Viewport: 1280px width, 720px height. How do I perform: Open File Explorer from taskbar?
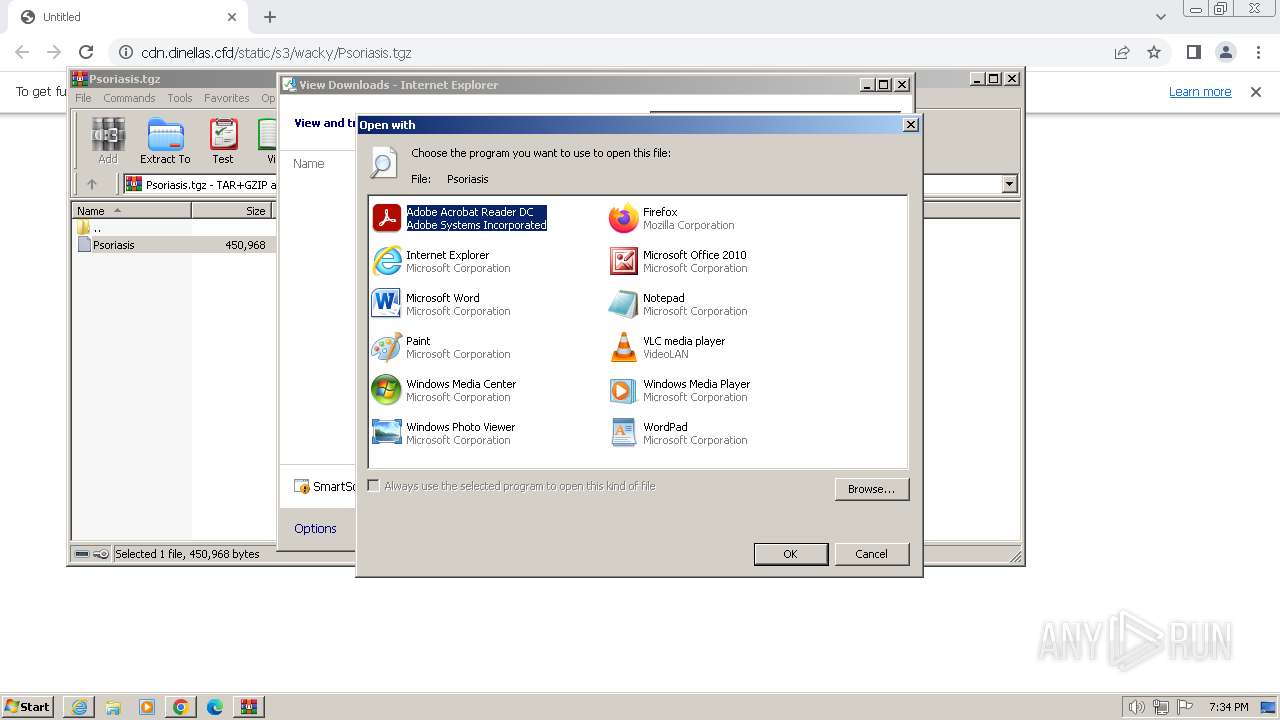(113, 707)
